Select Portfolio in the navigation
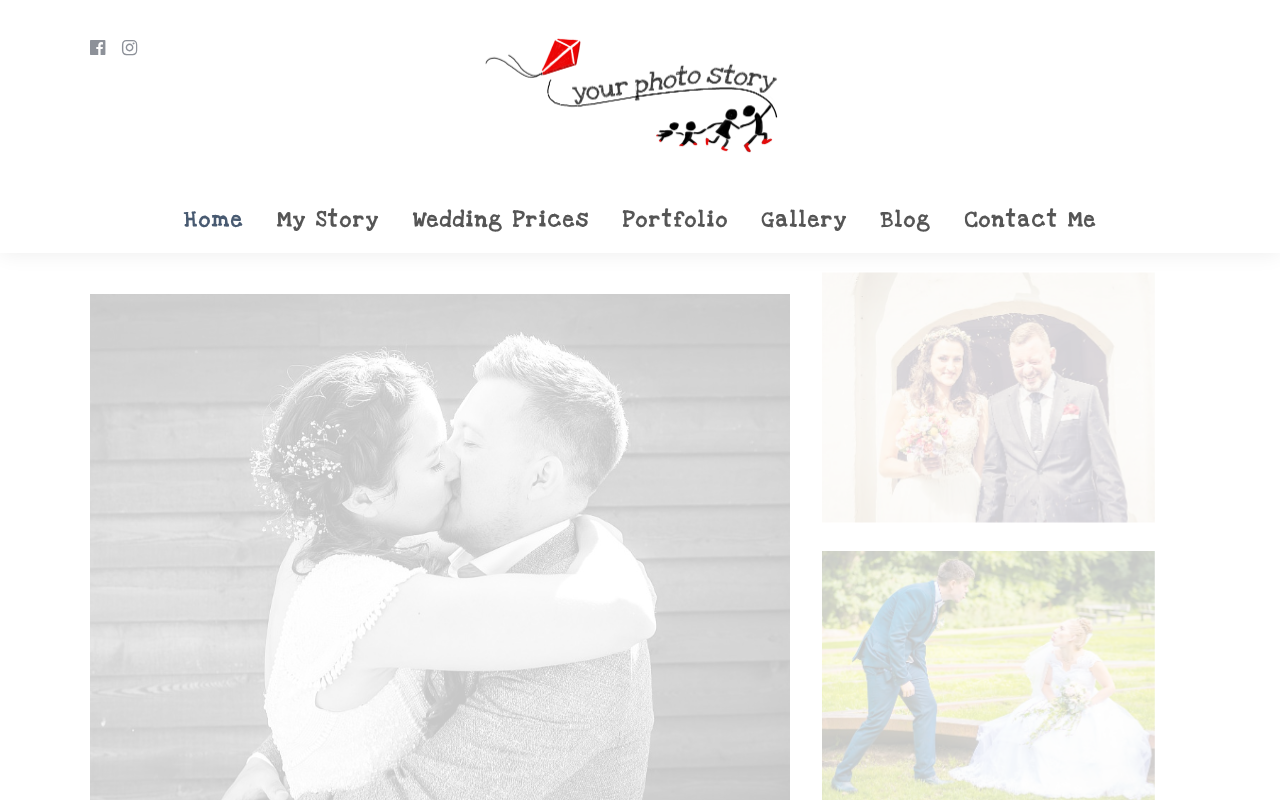 pyautogui.click(x=675, y=220)
